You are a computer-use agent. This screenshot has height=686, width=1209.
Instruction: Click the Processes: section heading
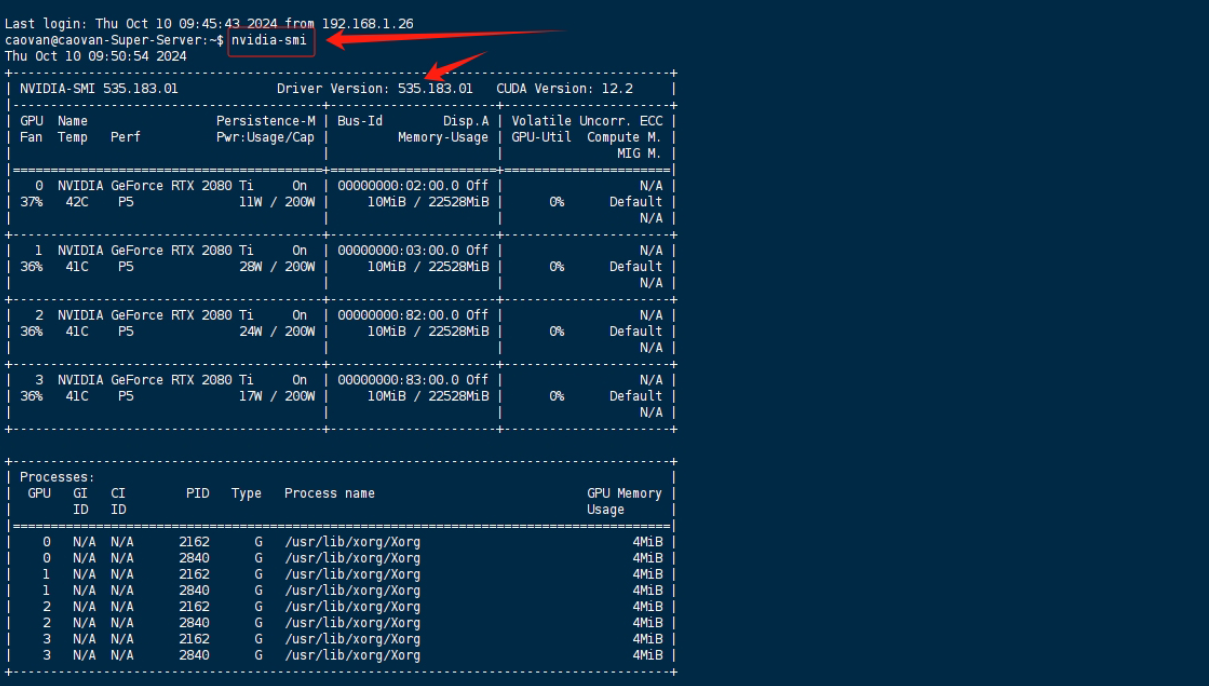(x=57, y=477)
